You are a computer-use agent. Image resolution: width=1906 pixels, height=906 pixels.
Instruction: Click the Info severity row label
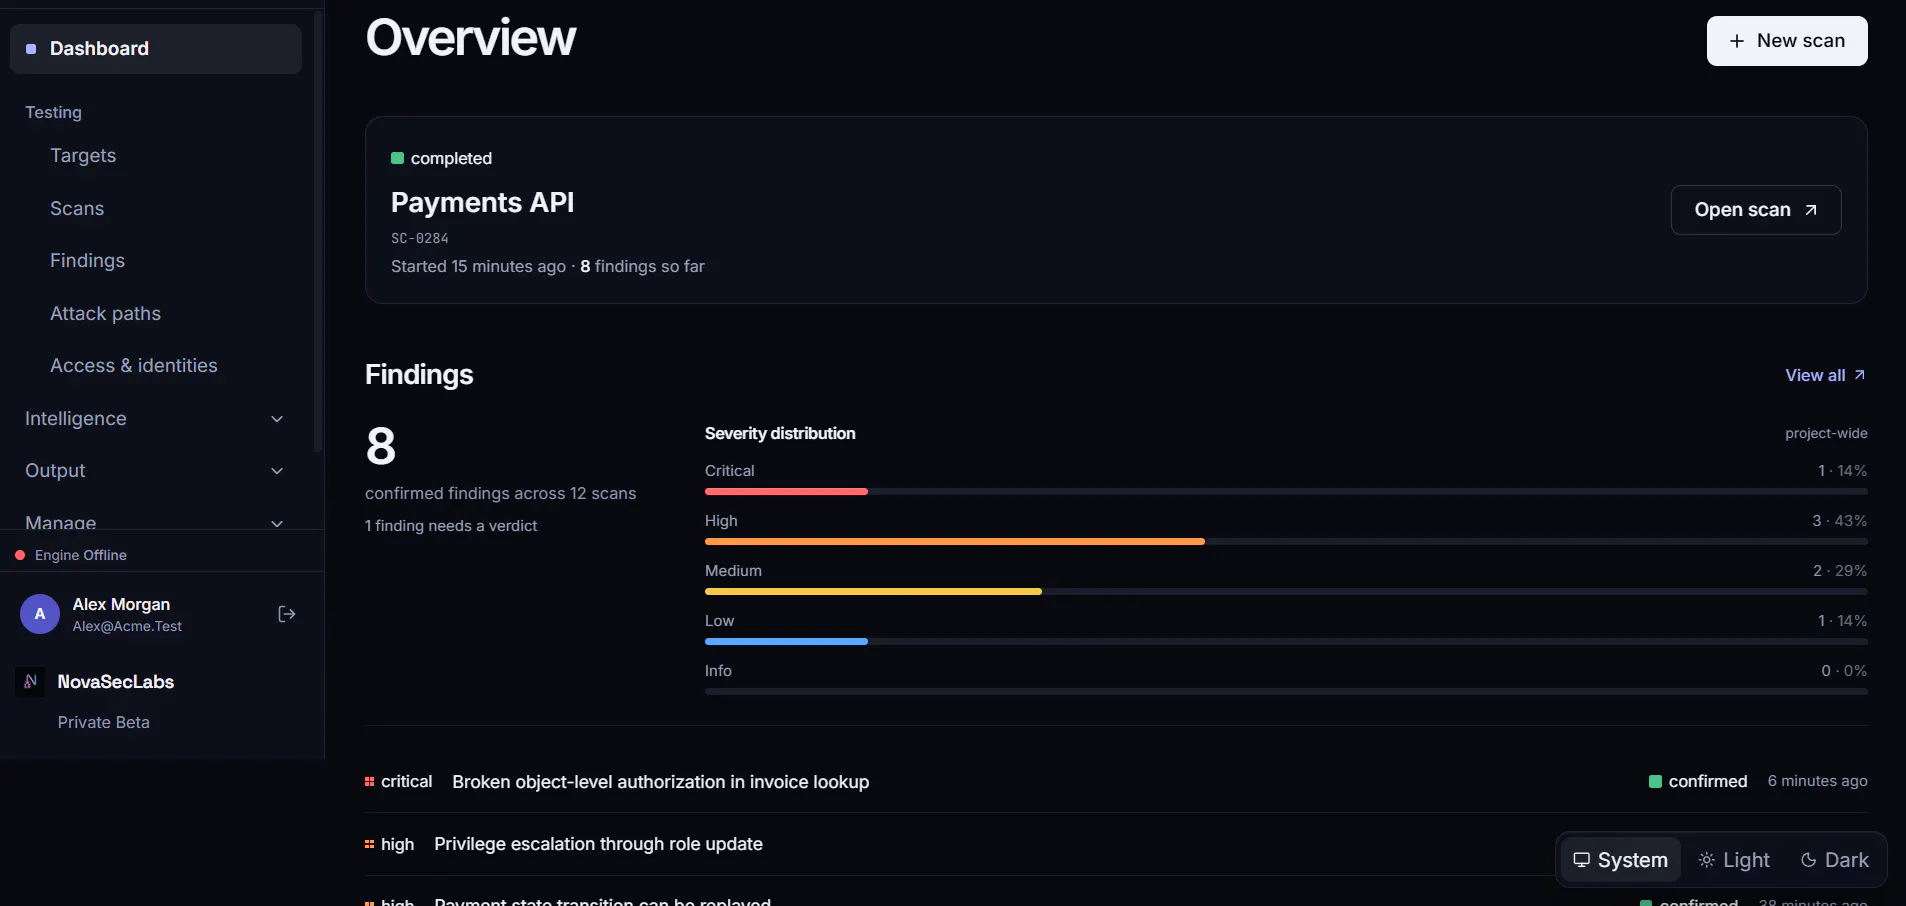[718, 671]
